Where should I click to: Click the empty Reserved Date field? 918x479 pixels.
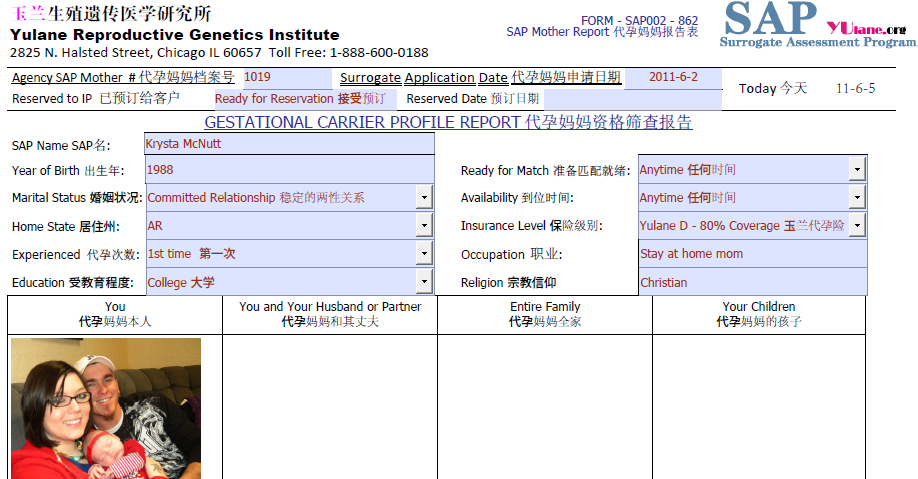(633, 99)
